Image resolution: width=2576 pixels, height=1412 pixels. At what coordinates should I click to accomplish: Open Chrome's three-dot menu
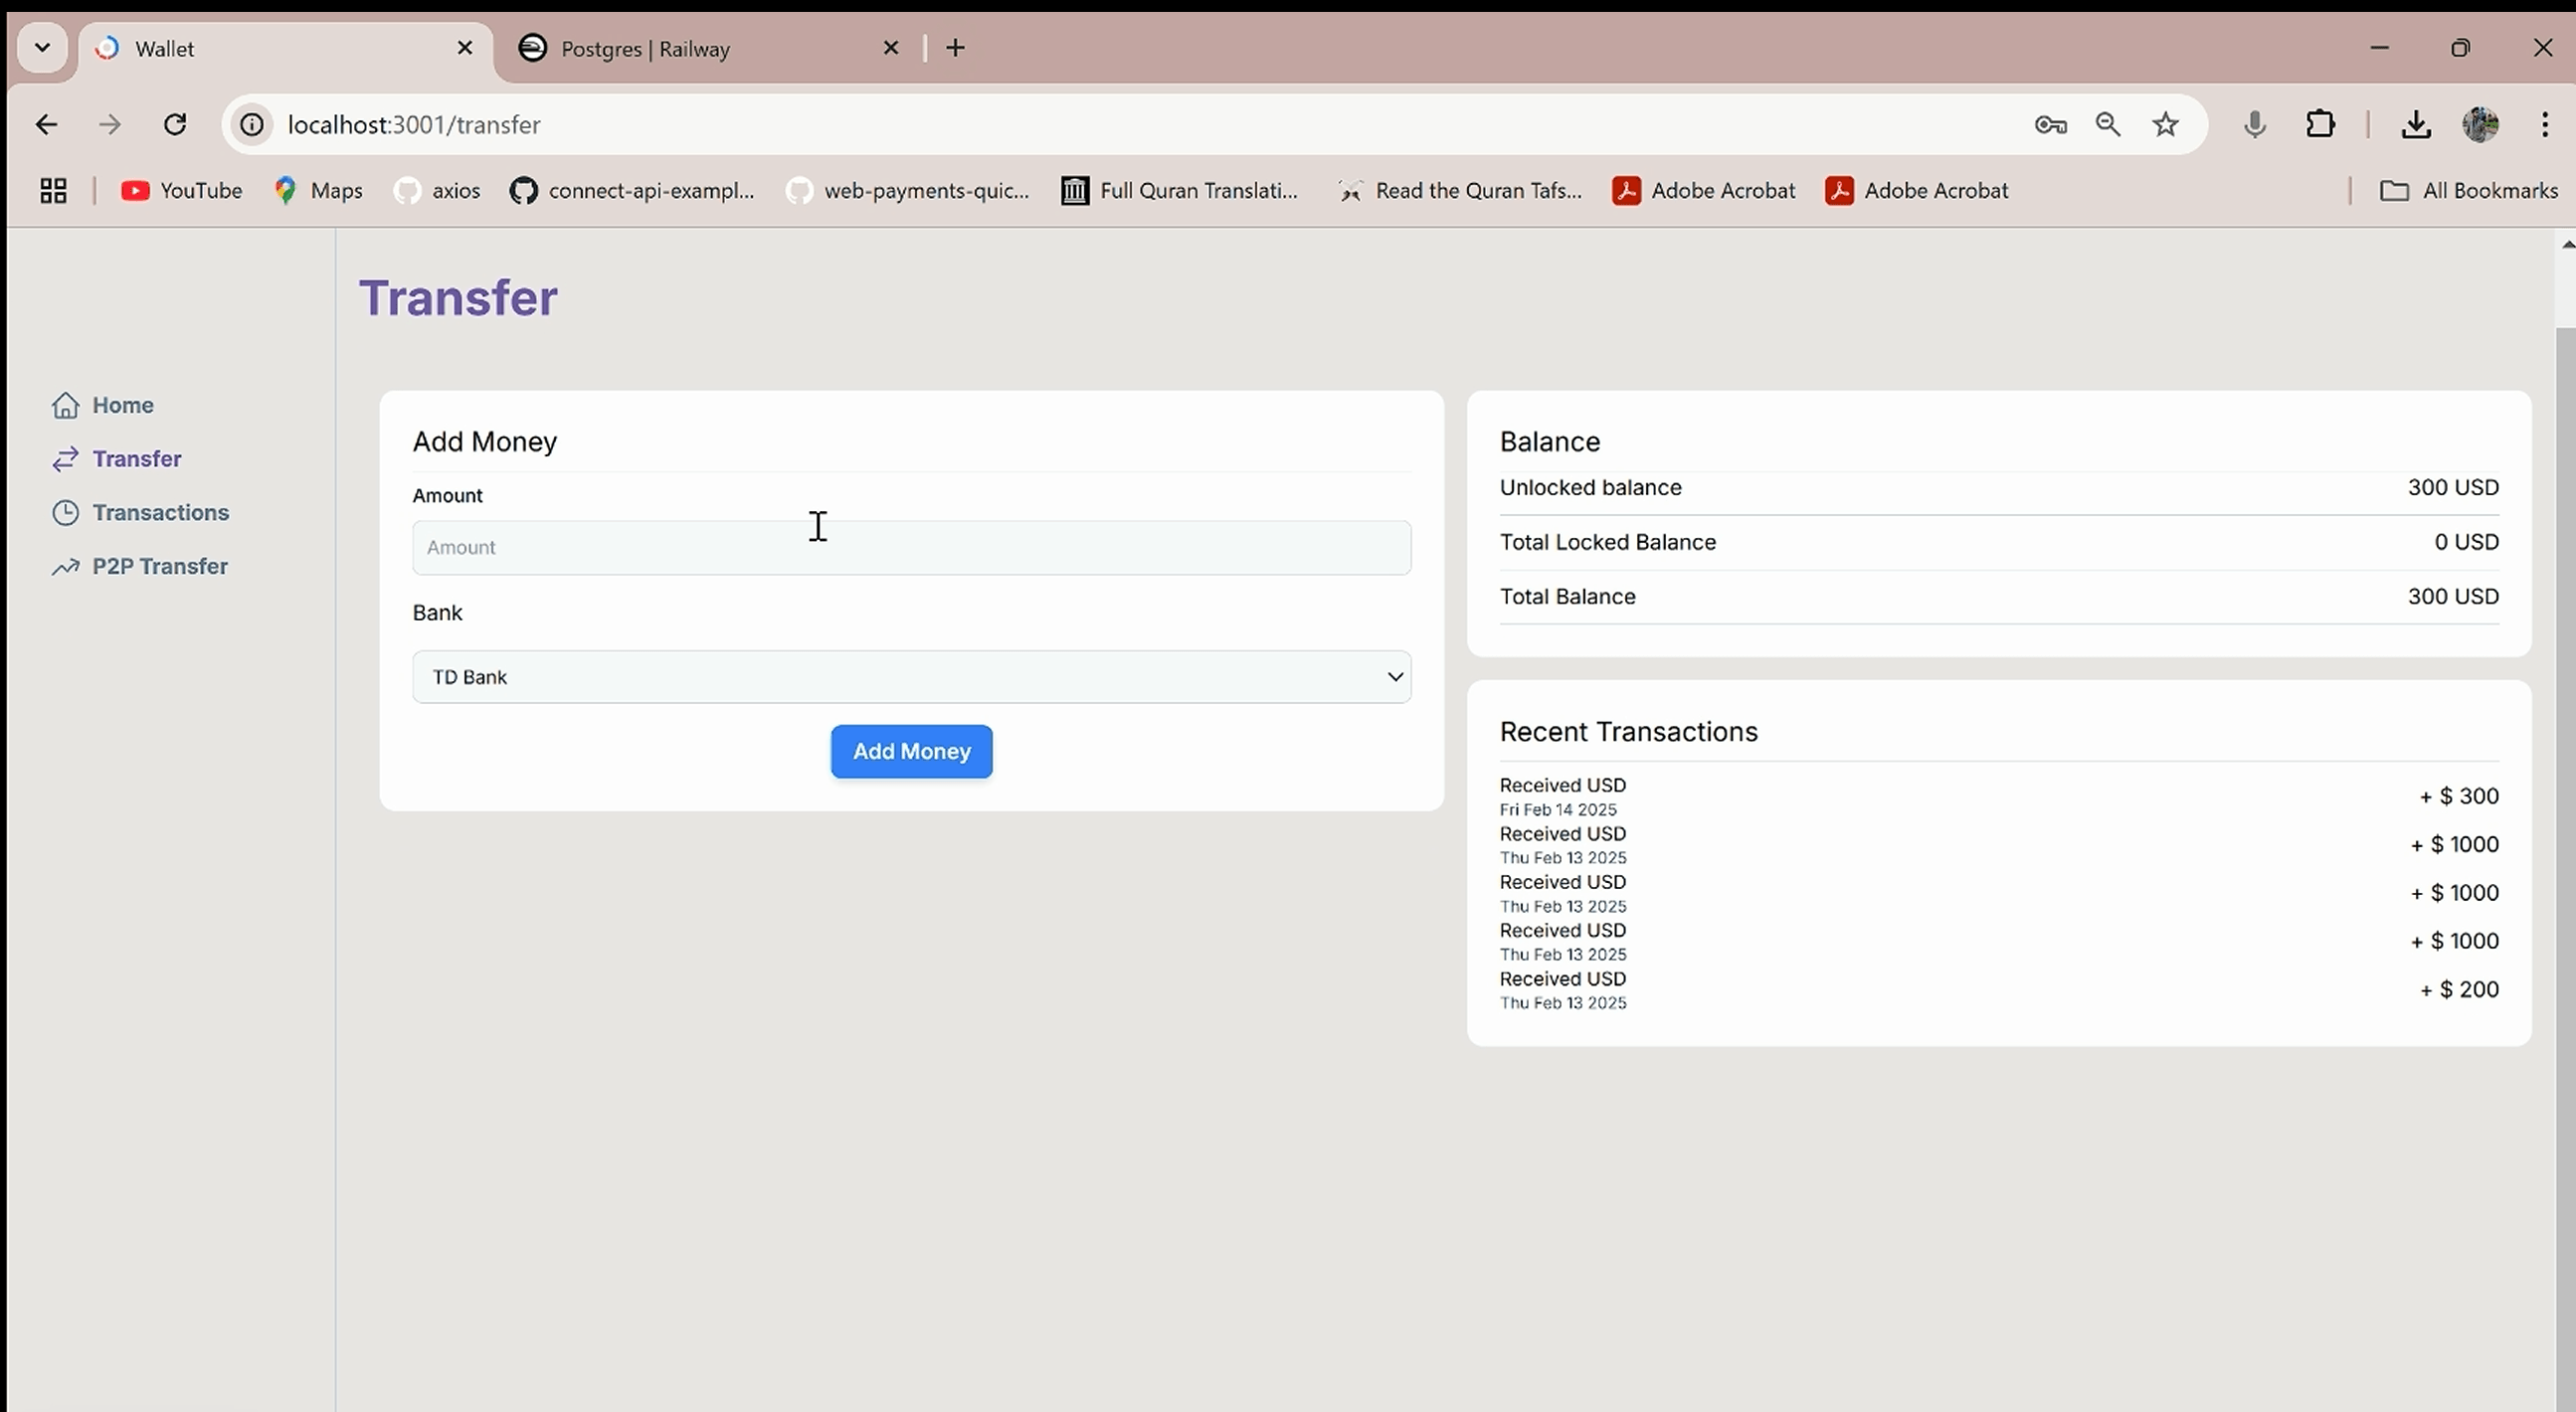click(2545, 124)
